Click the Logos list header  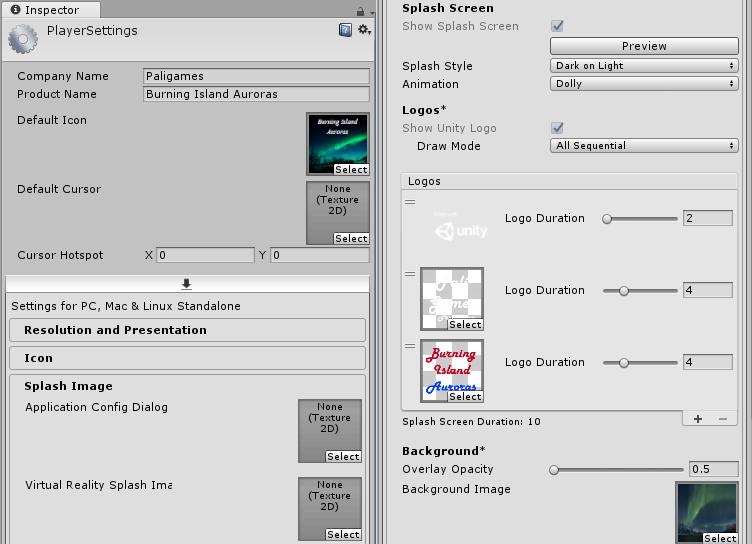tap(569, 181)
